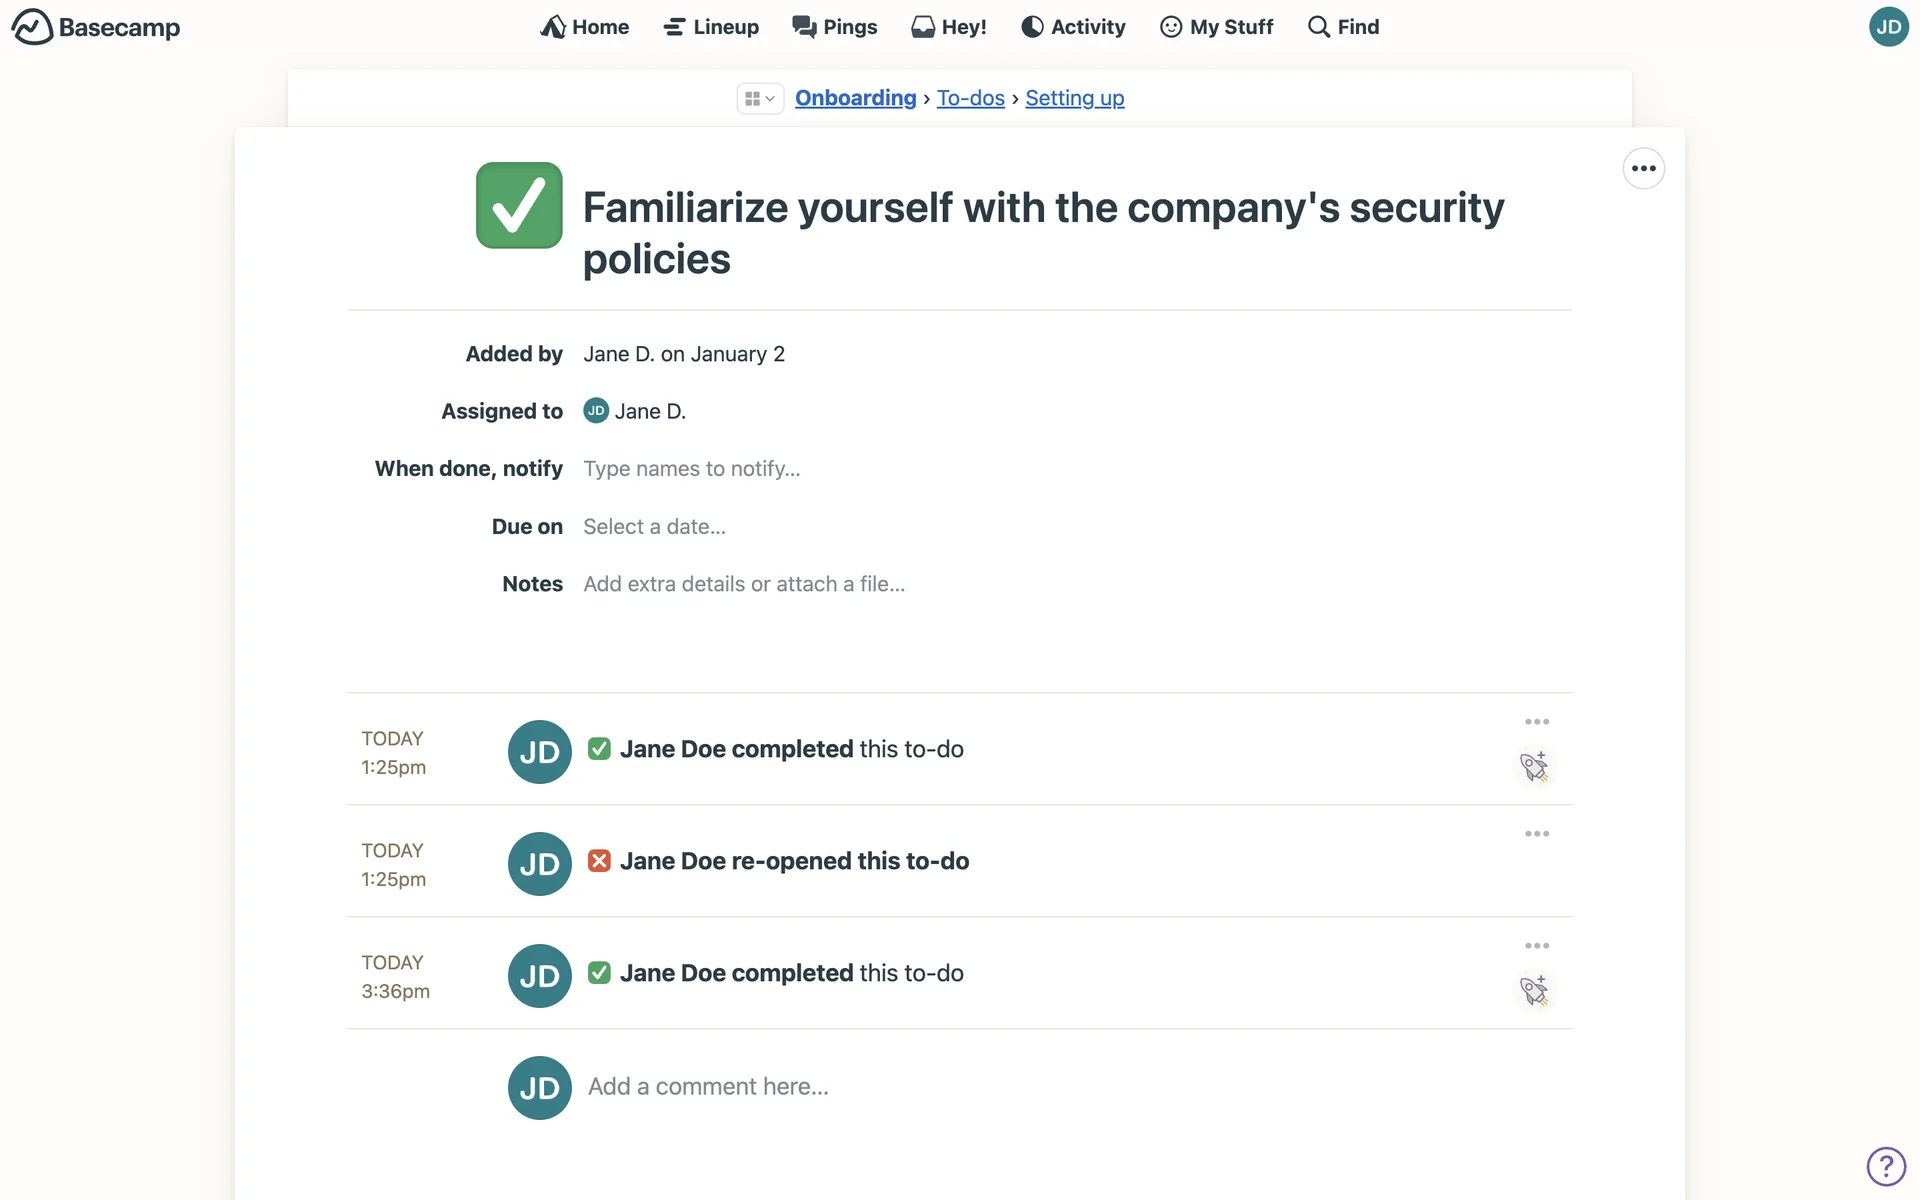Open the My Stuff menu
Image resolution: width=1920 pixels, height=1200 pixels.
(1216, 27)
